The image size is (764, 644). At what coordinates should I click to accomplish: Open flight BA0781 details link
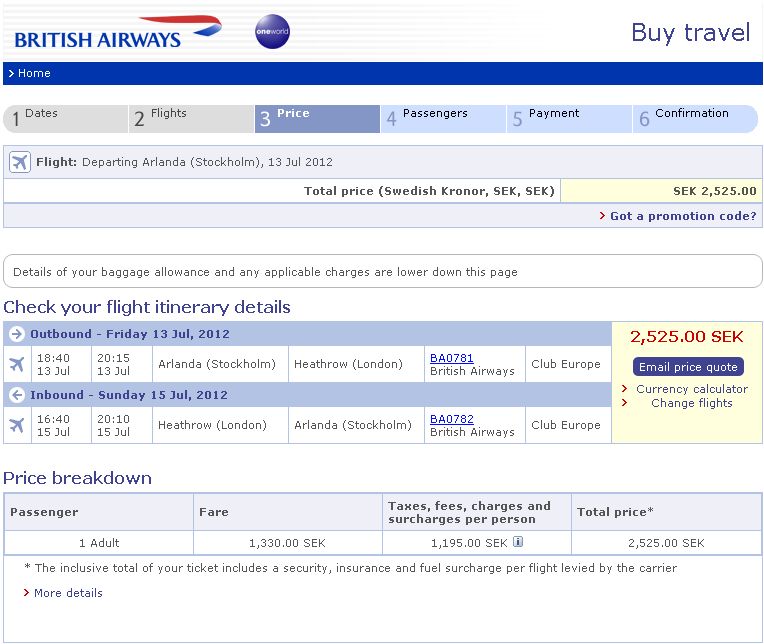[x=452, y=358]
